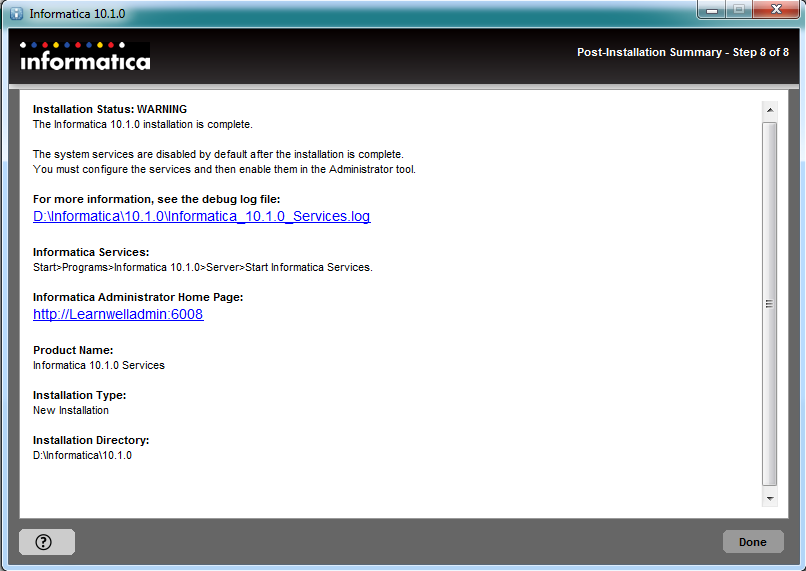Click the 'New Installation' value
Image resolution: width=806 pixels, height=571 pixels.
71,411
